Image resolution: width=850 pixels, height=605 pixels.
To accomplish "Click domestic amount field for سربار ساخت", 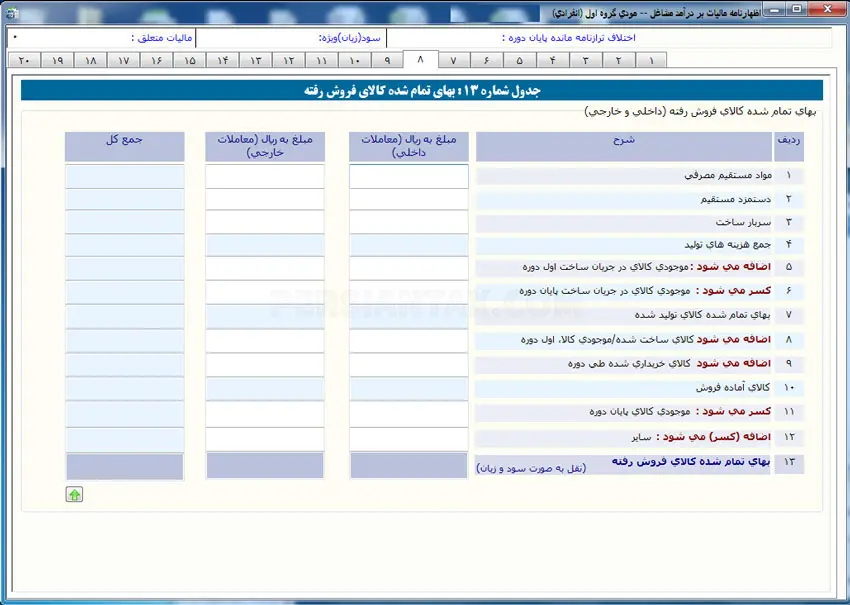I will (409, 222).
